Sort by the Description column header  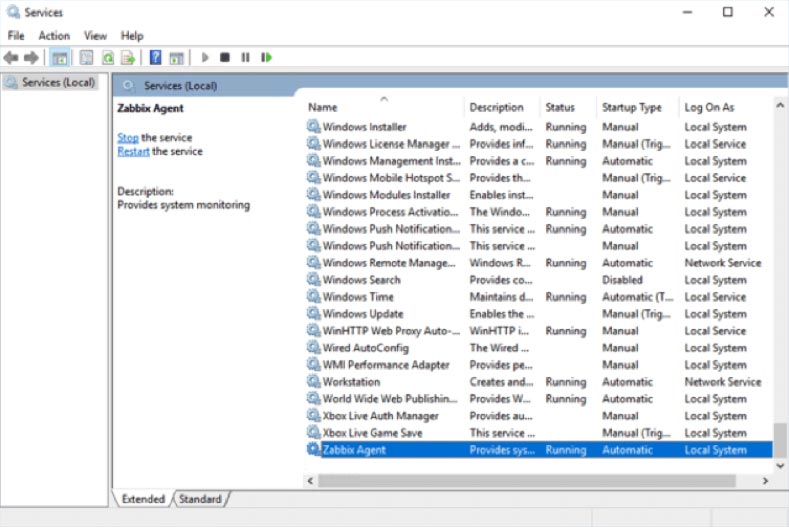coord(503,107)
